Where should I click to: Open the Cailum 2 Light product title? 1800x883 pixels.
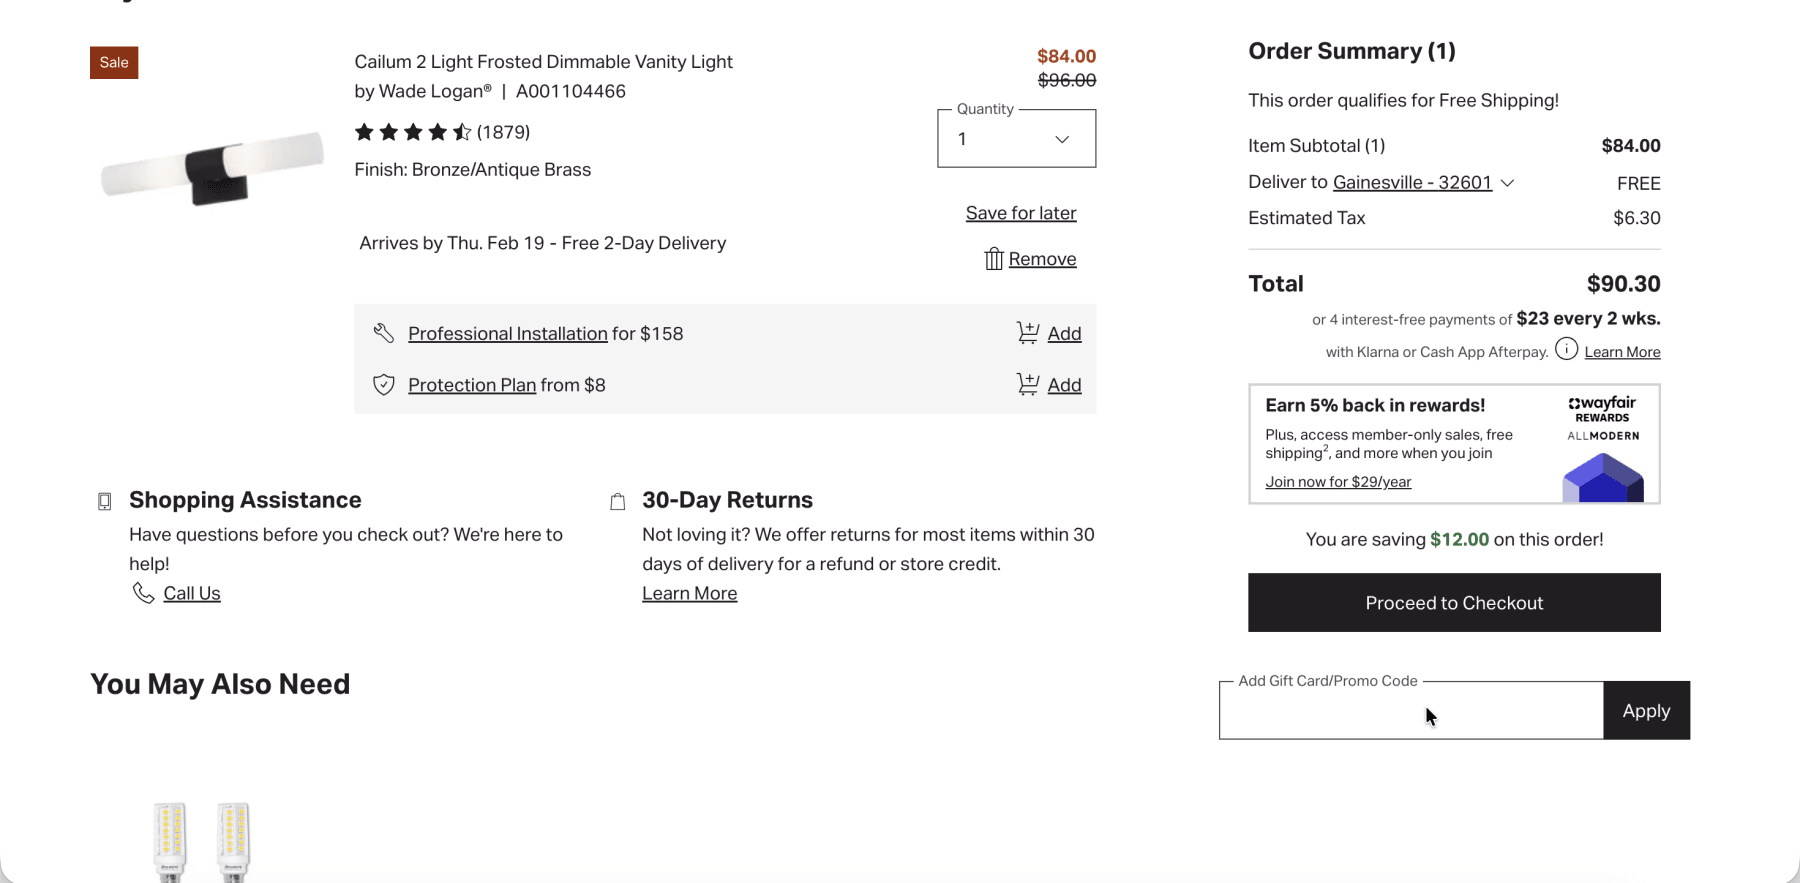(543, 62)
